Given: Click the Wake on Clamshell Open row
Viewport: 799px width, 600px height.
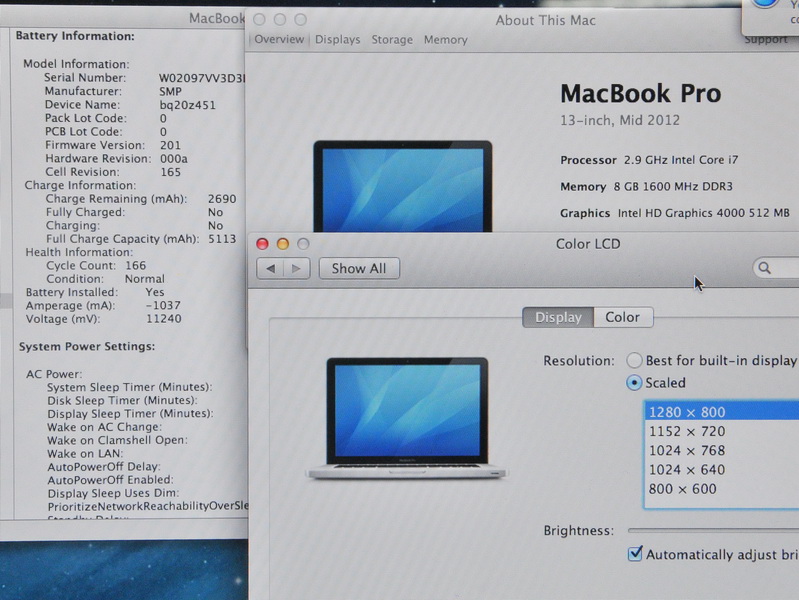Looking at the screenshot, I should pos(117,440).
